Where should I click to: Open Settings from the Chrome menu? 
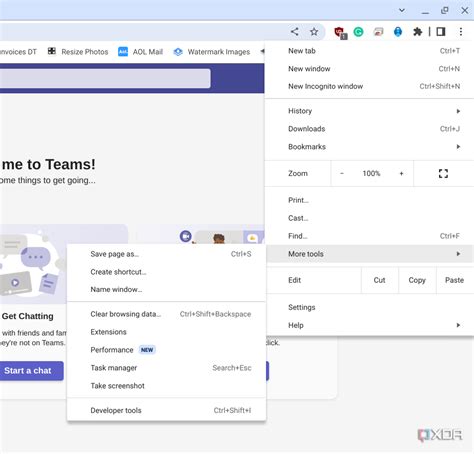pos(369,307)
